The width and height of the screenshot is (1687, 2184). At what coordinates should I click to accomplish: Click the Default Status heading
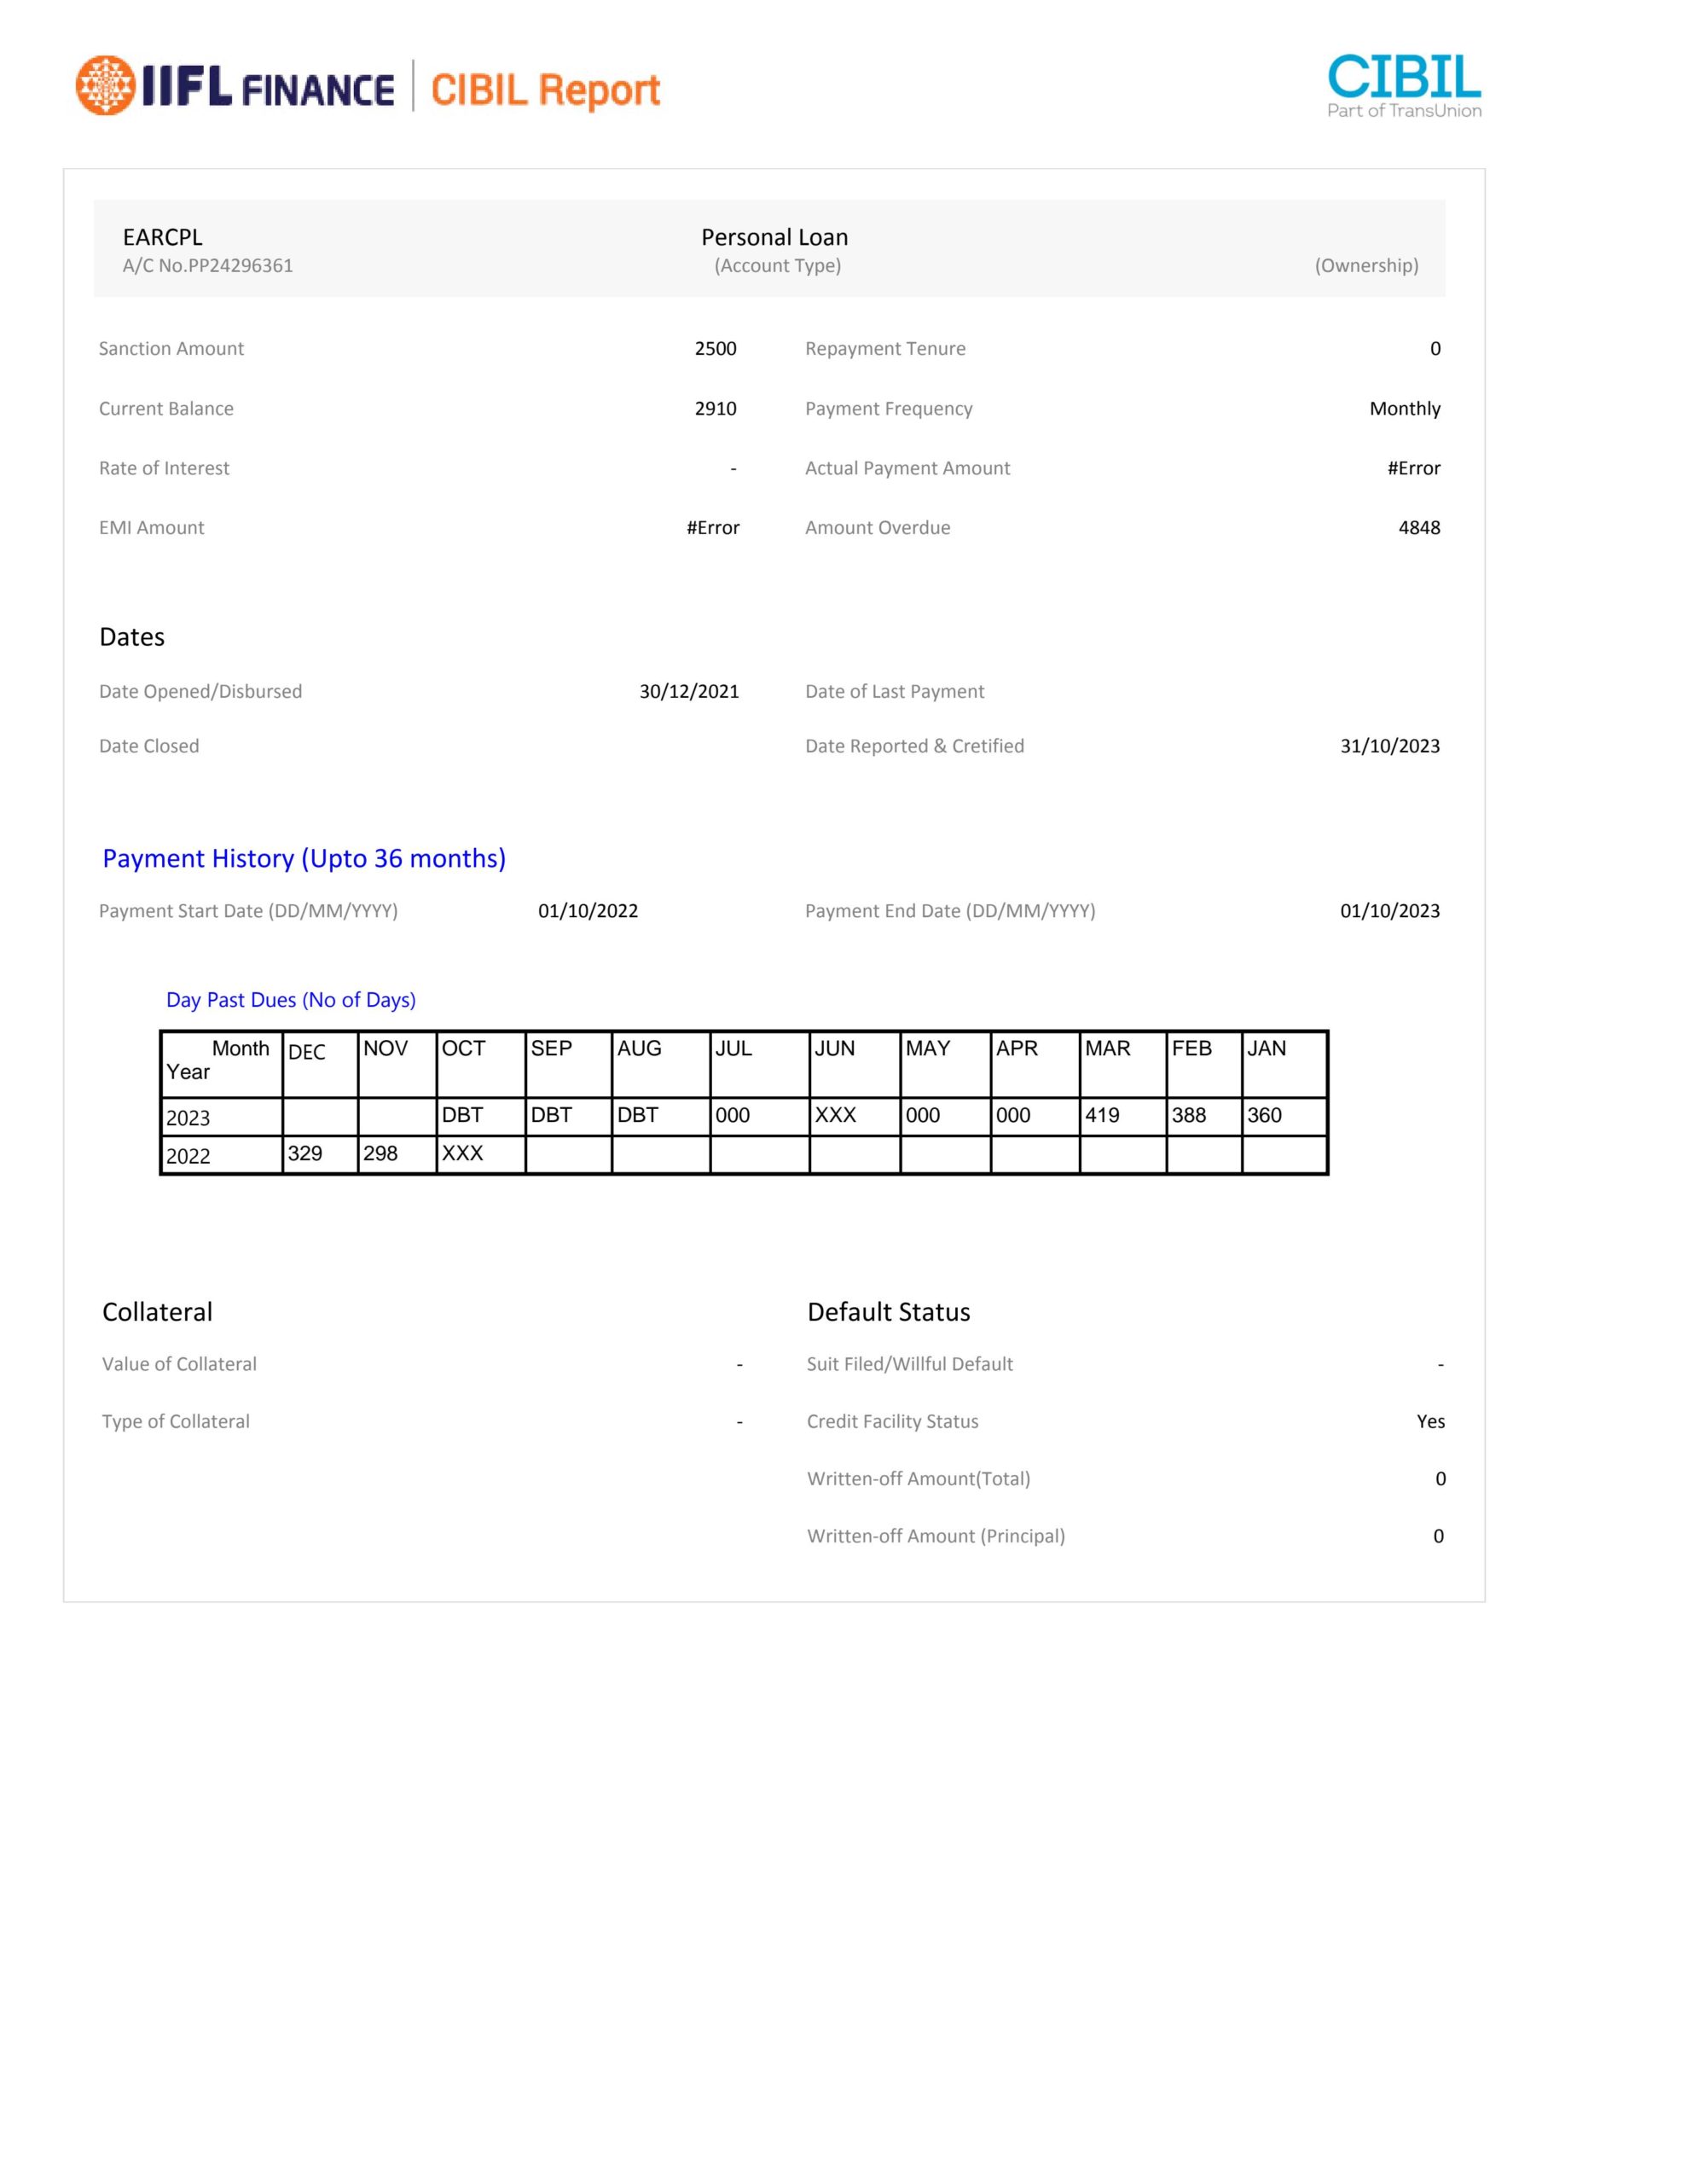pos(888,1312)
